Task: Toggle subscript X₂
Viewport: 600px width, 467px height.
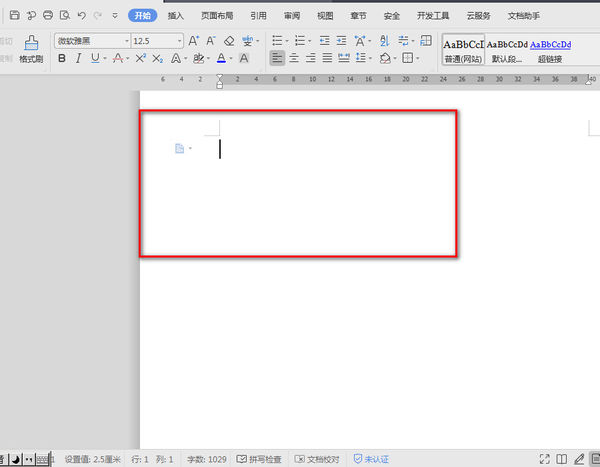Action: 157,59
